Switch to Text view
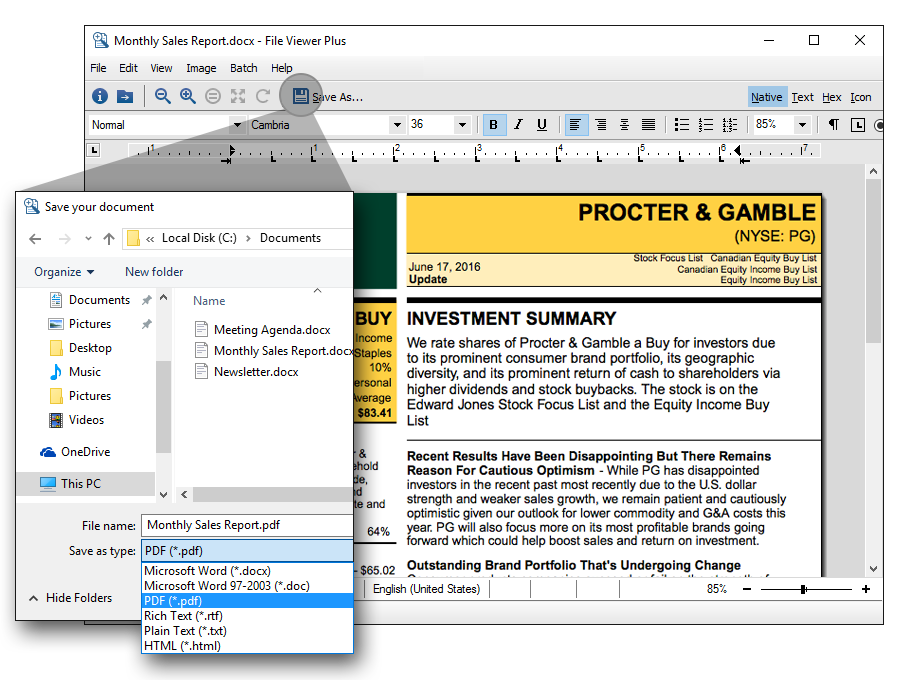The width and height of the screenshot is (908, 680). 803,97
